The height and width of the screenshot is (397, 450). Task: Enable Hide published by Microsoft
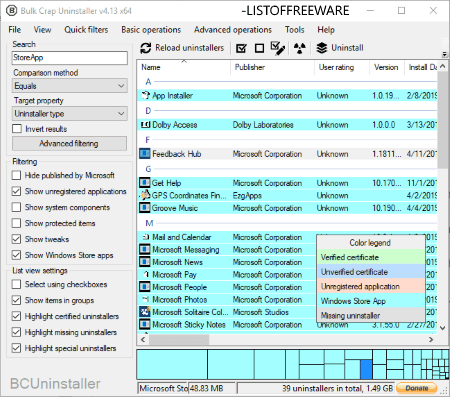16,175
